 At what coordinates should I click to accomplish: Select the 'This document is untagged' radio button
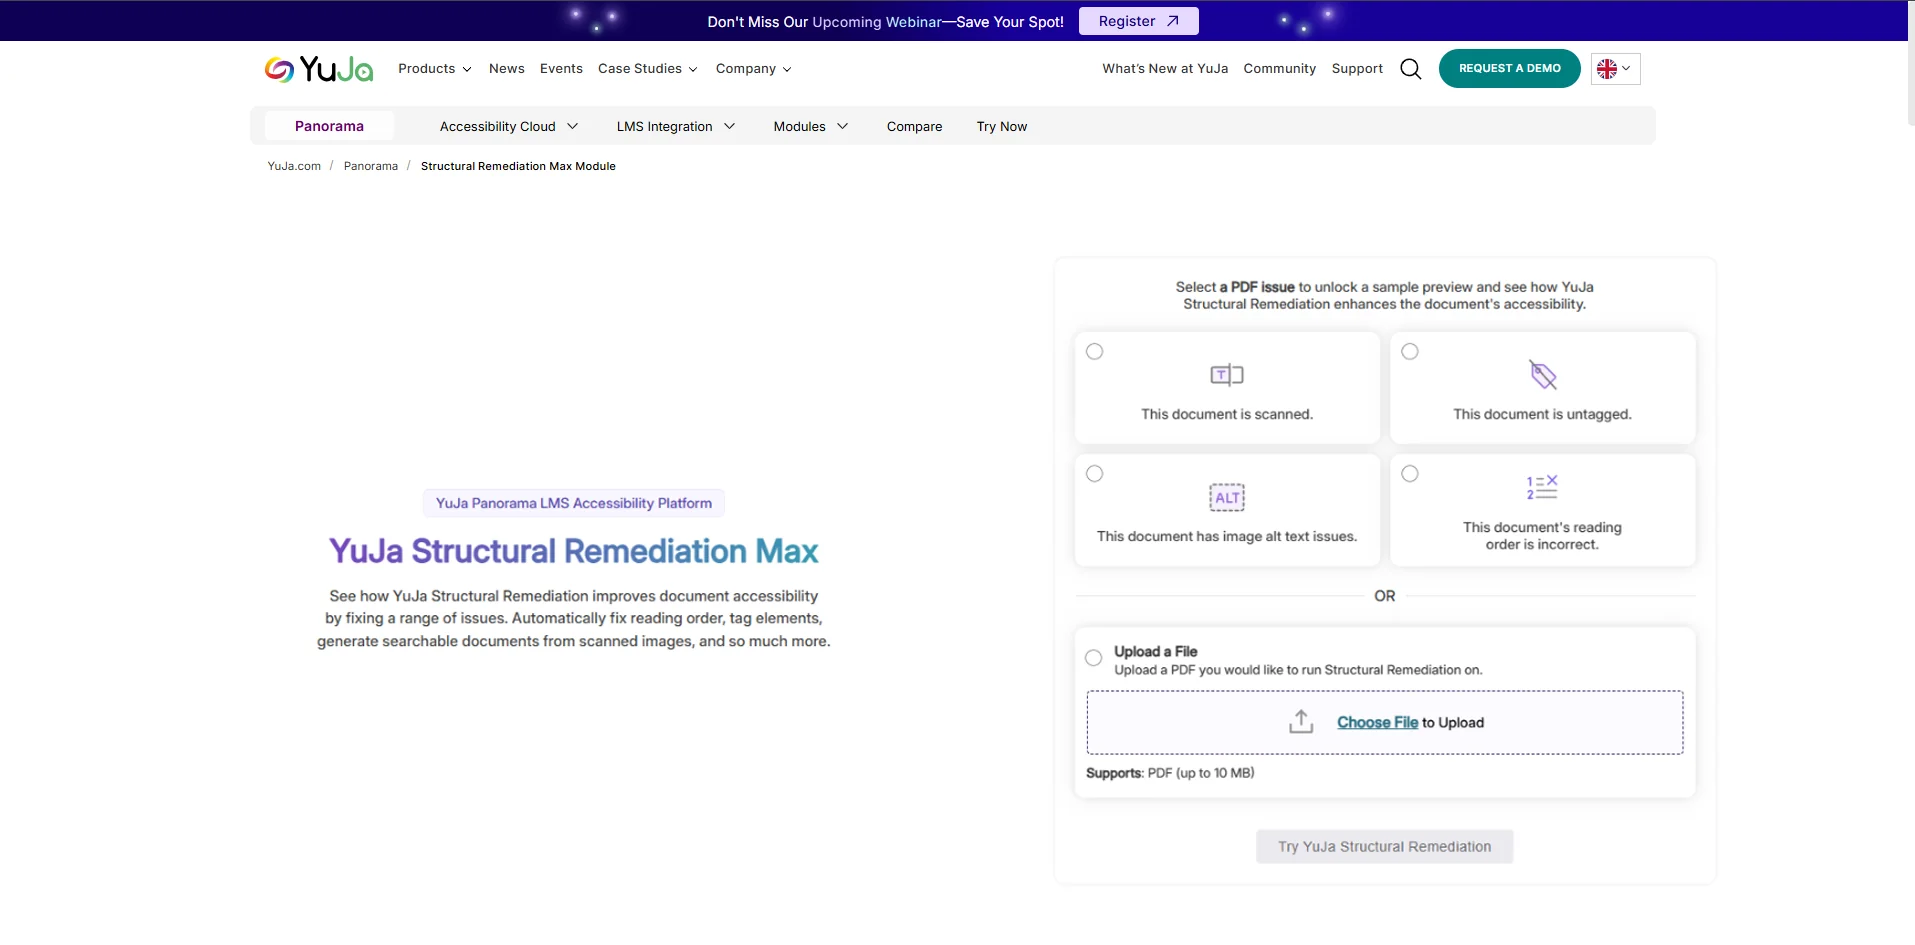click(1410, 352)
